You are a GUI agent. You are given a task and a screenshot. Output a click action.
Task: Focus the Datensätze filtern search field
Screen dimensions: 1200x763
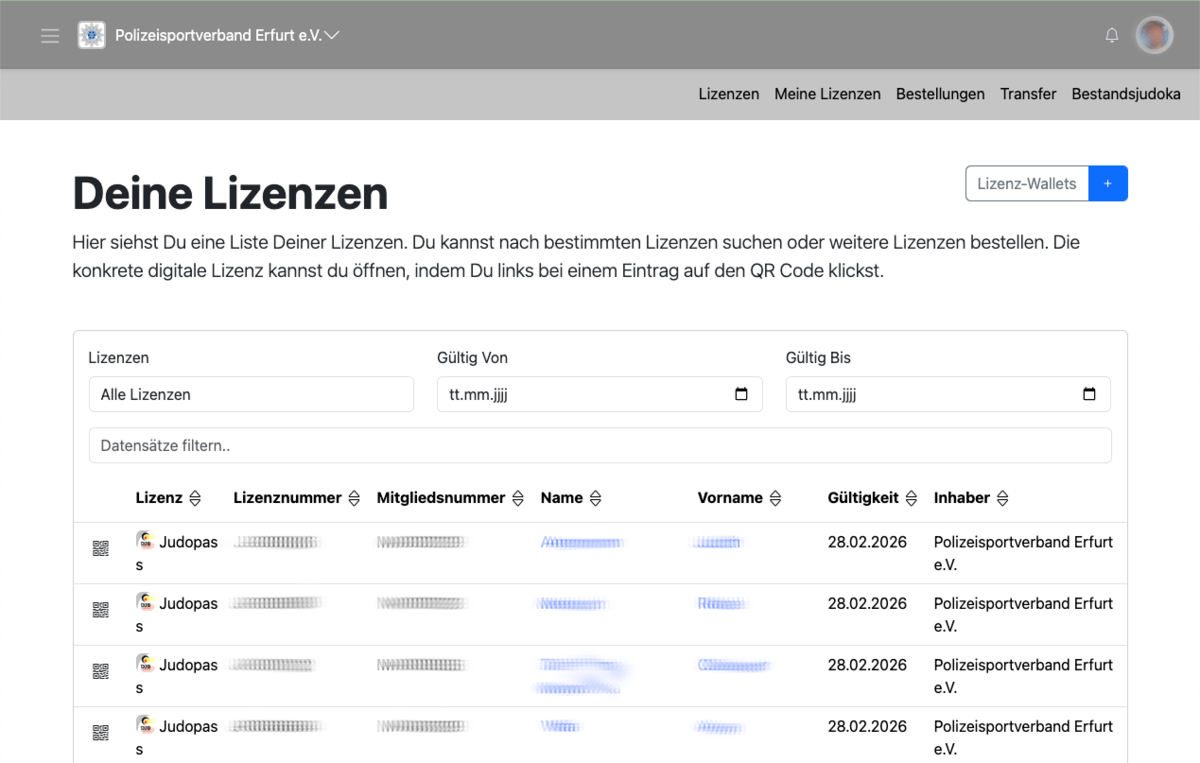pos(600,446)
